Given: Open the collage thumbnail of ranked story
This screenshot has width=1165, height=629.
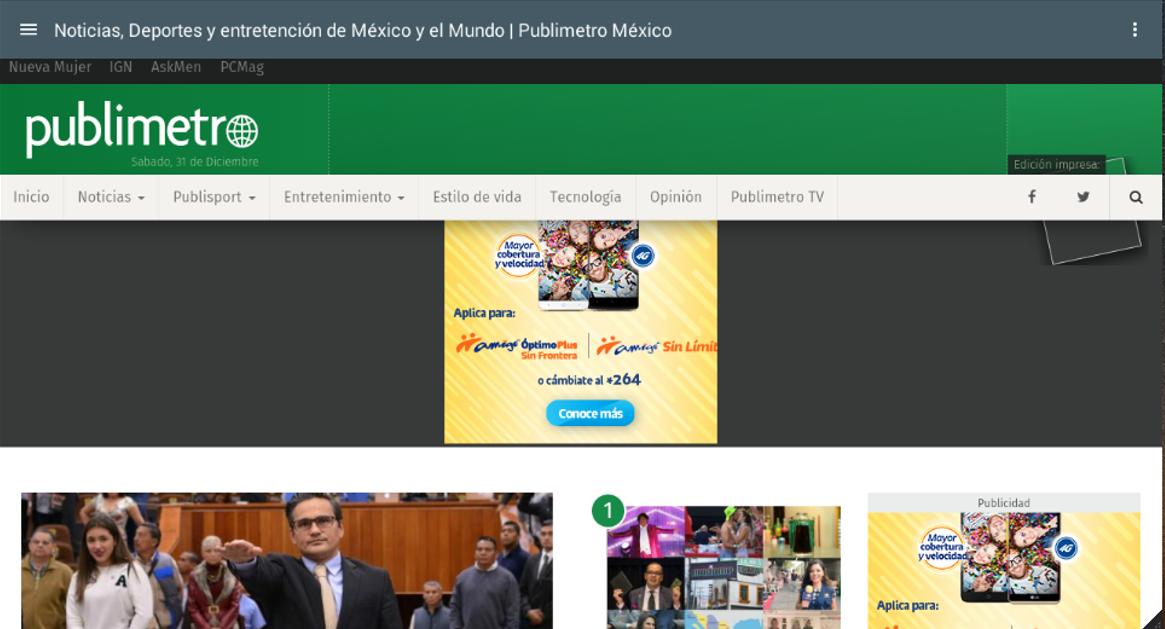Looking at the screenshot, I should tap(724, 567).
